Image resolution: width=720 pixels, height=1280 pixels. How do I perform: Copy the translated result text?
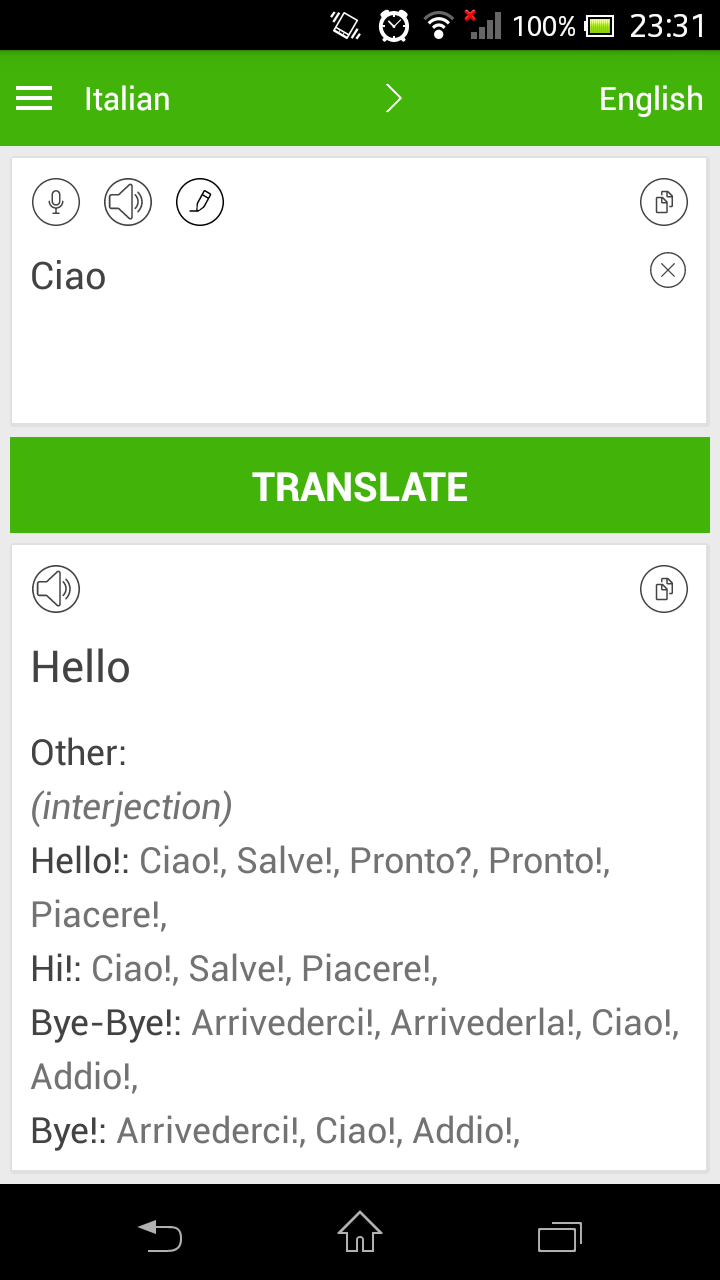664,589
